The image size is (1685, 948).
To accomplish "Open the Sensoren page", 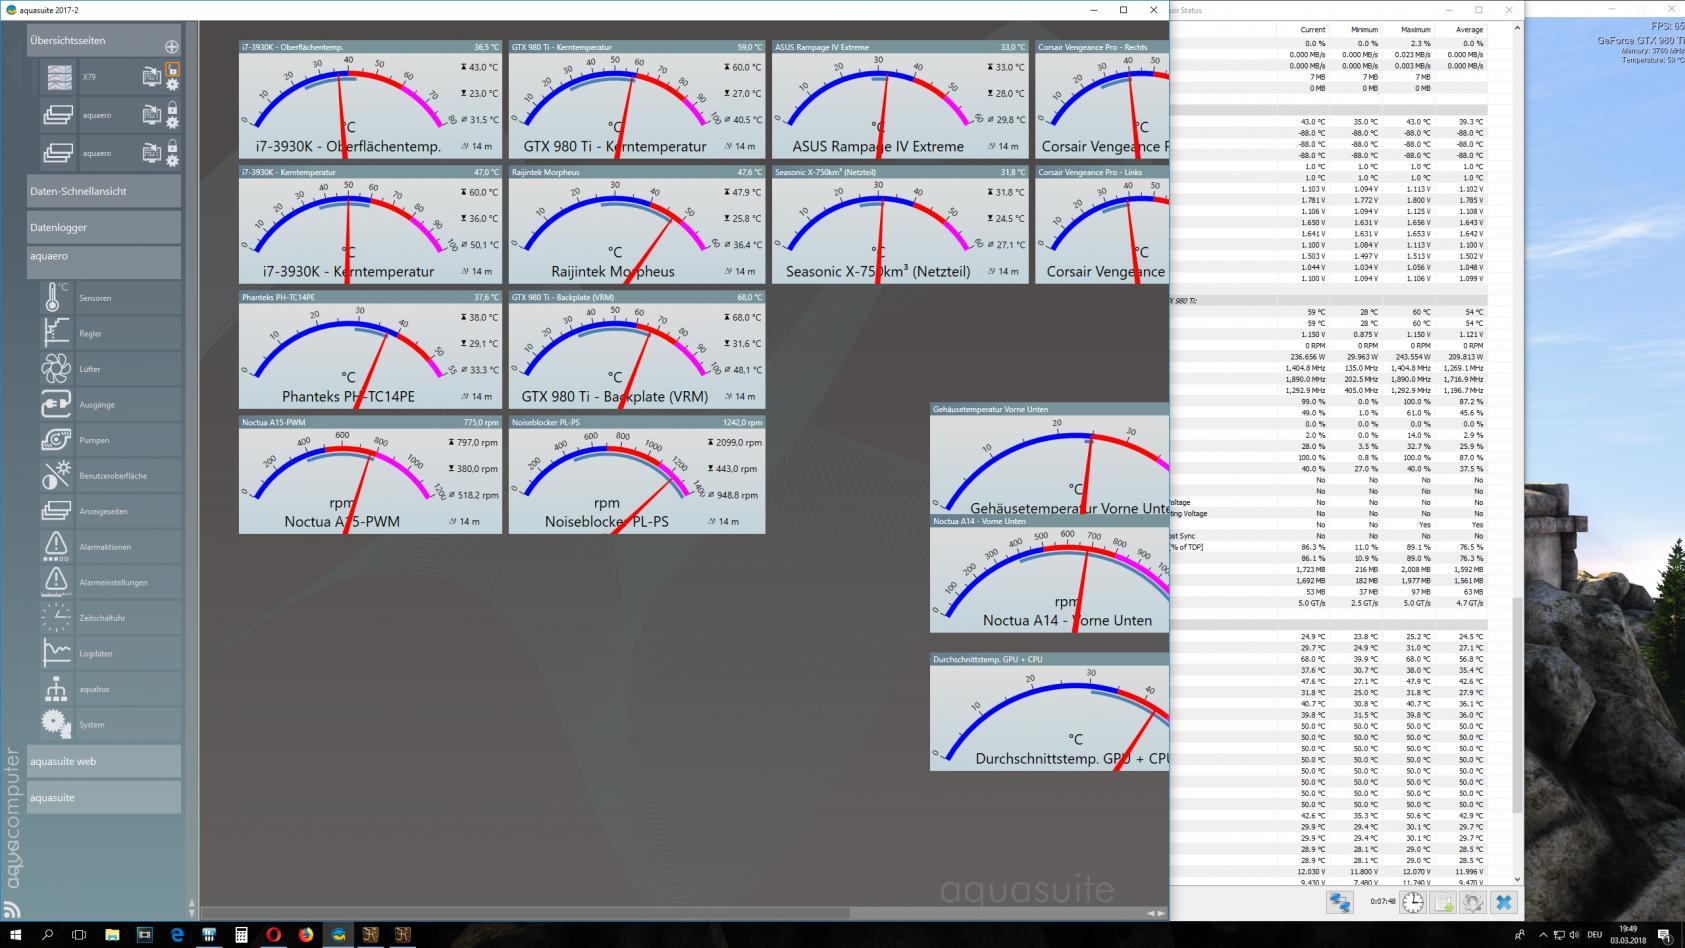I will coord(110,298).
